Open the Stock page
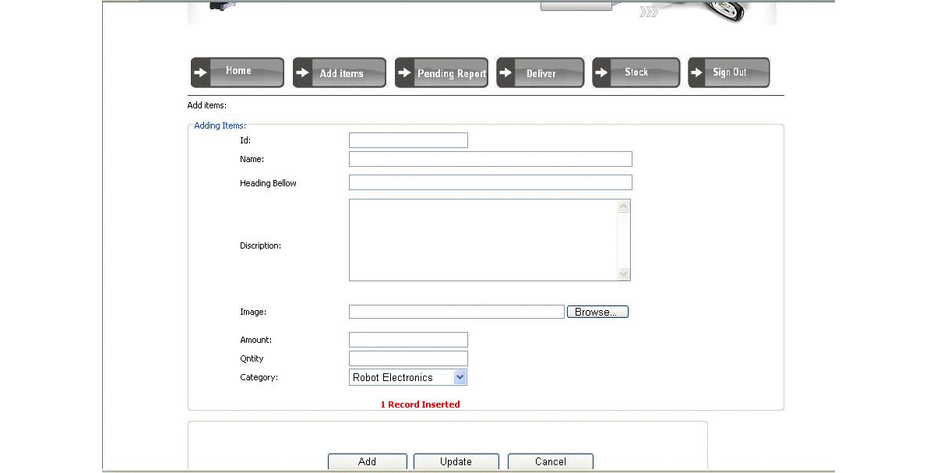 pos(636,72)
